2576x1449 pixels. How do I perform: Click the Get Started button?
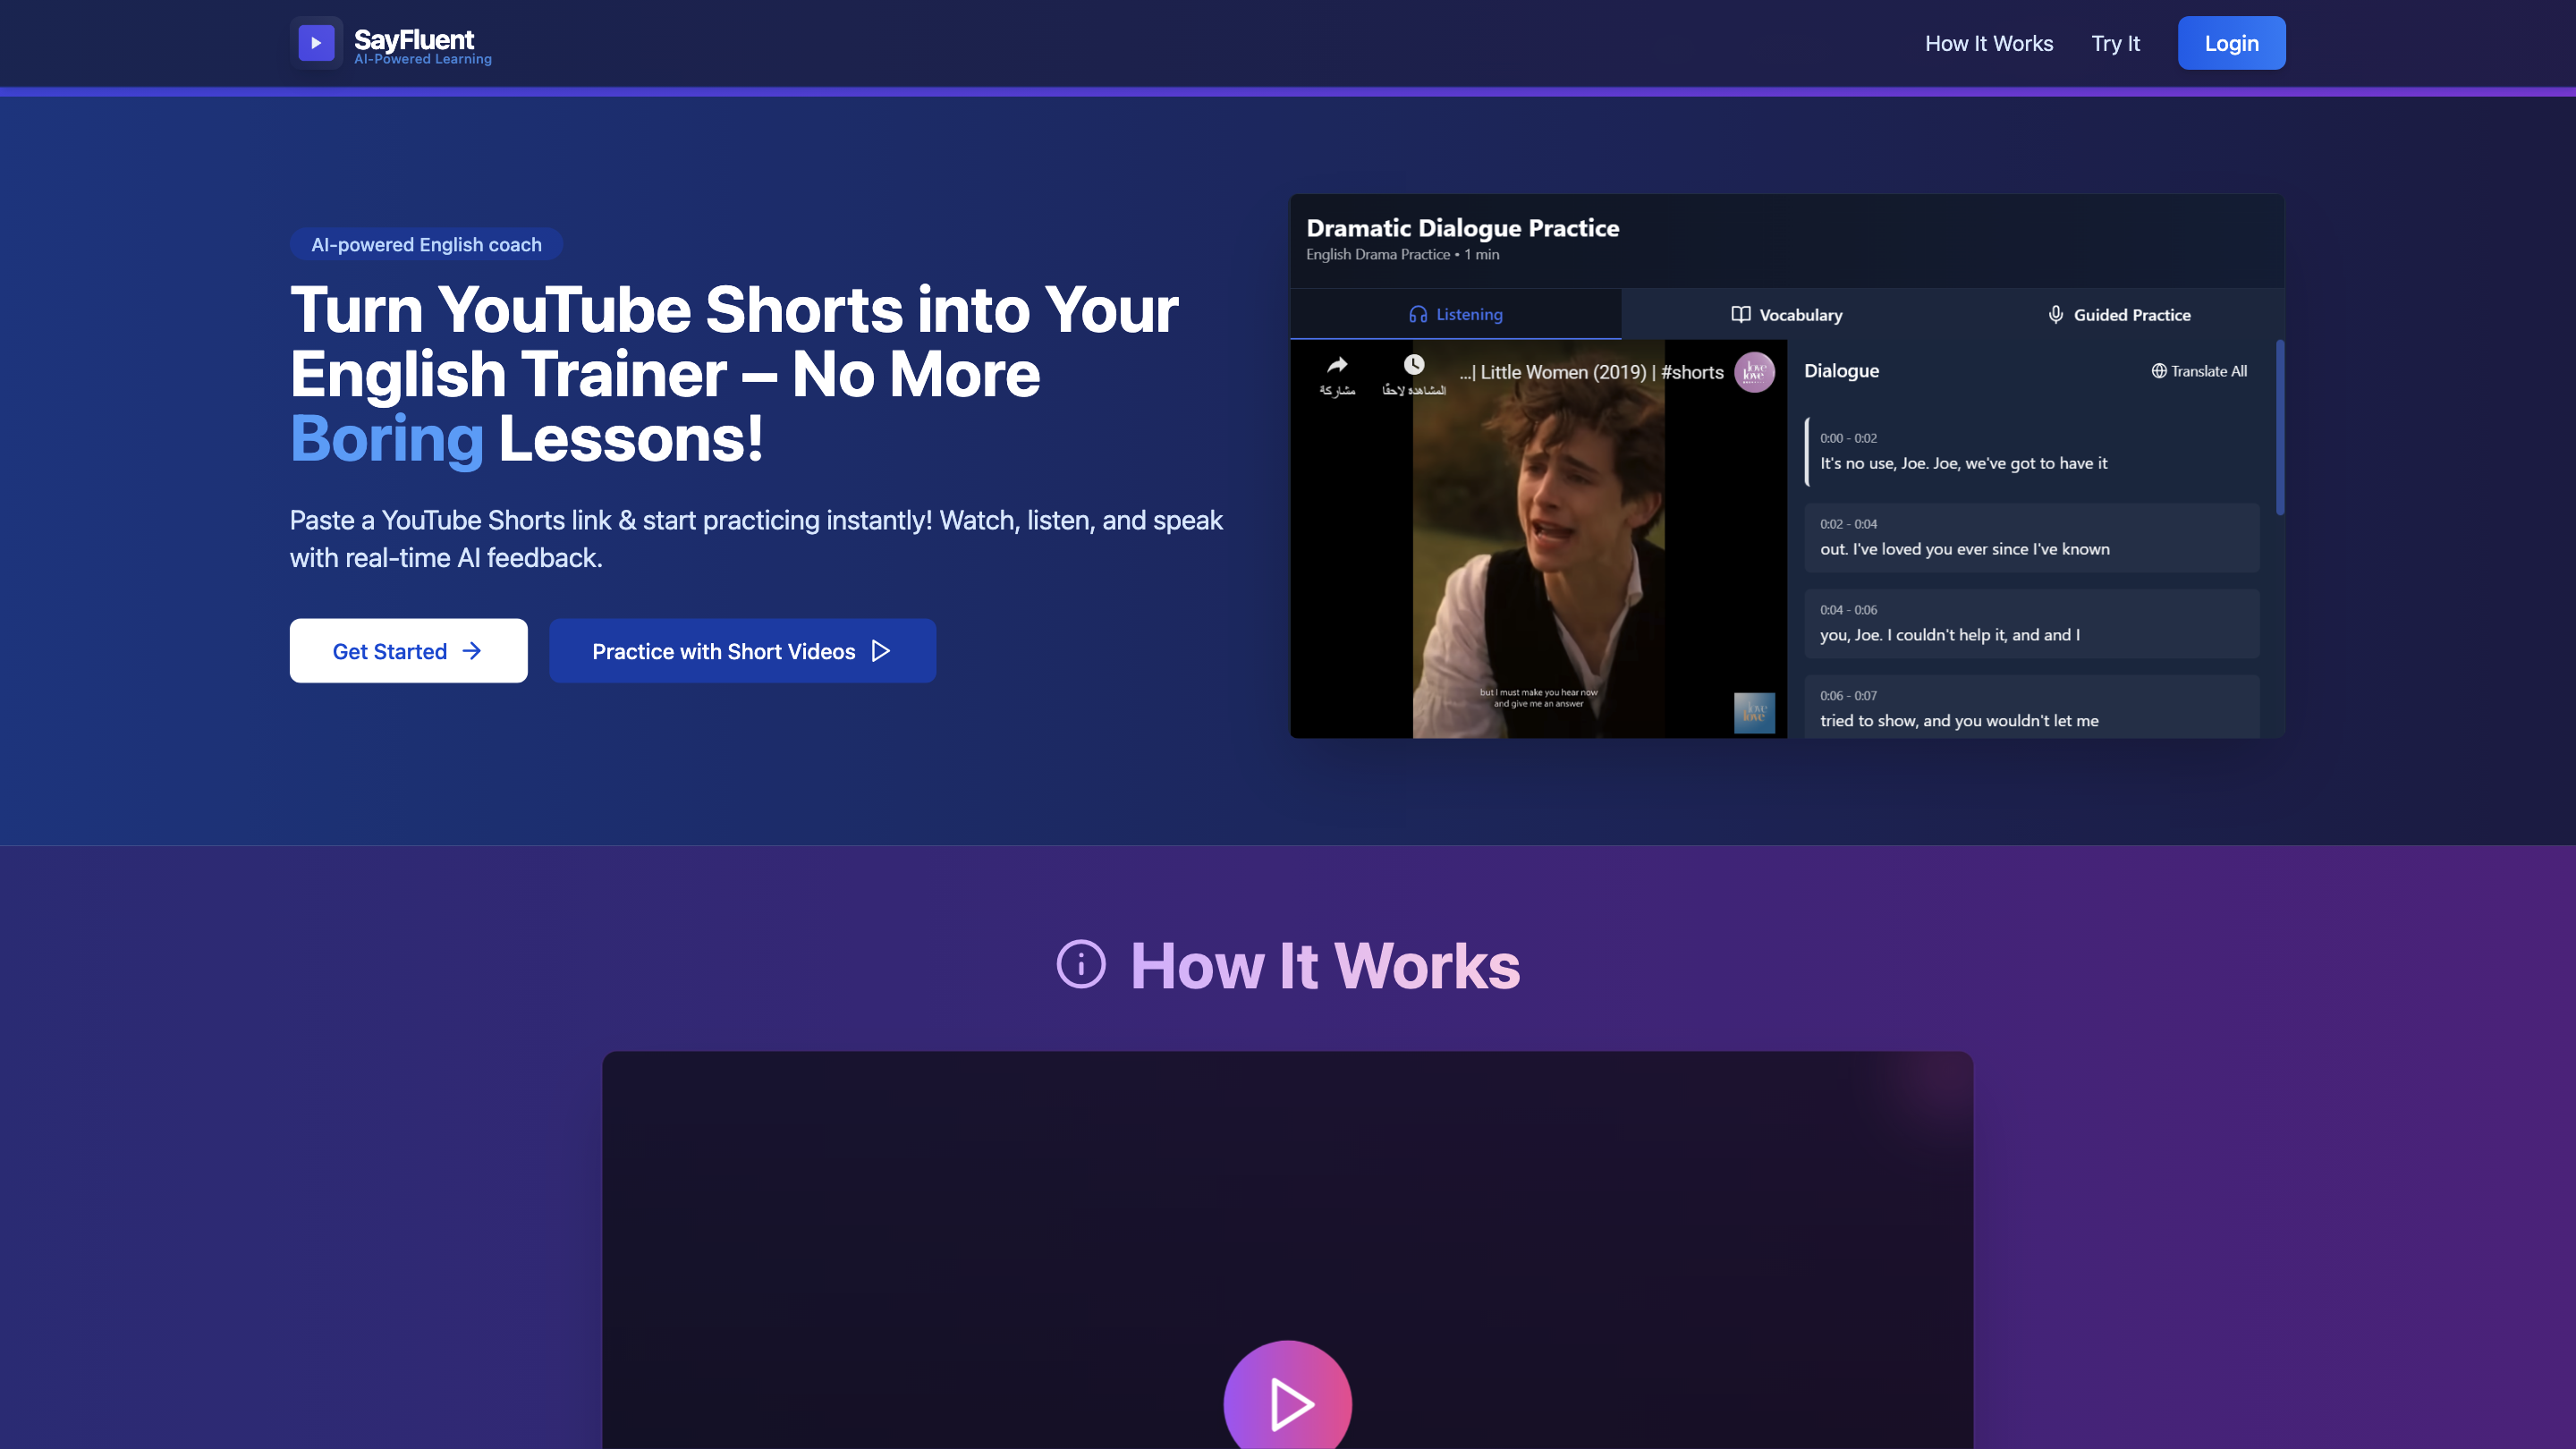tap(408, 651)
